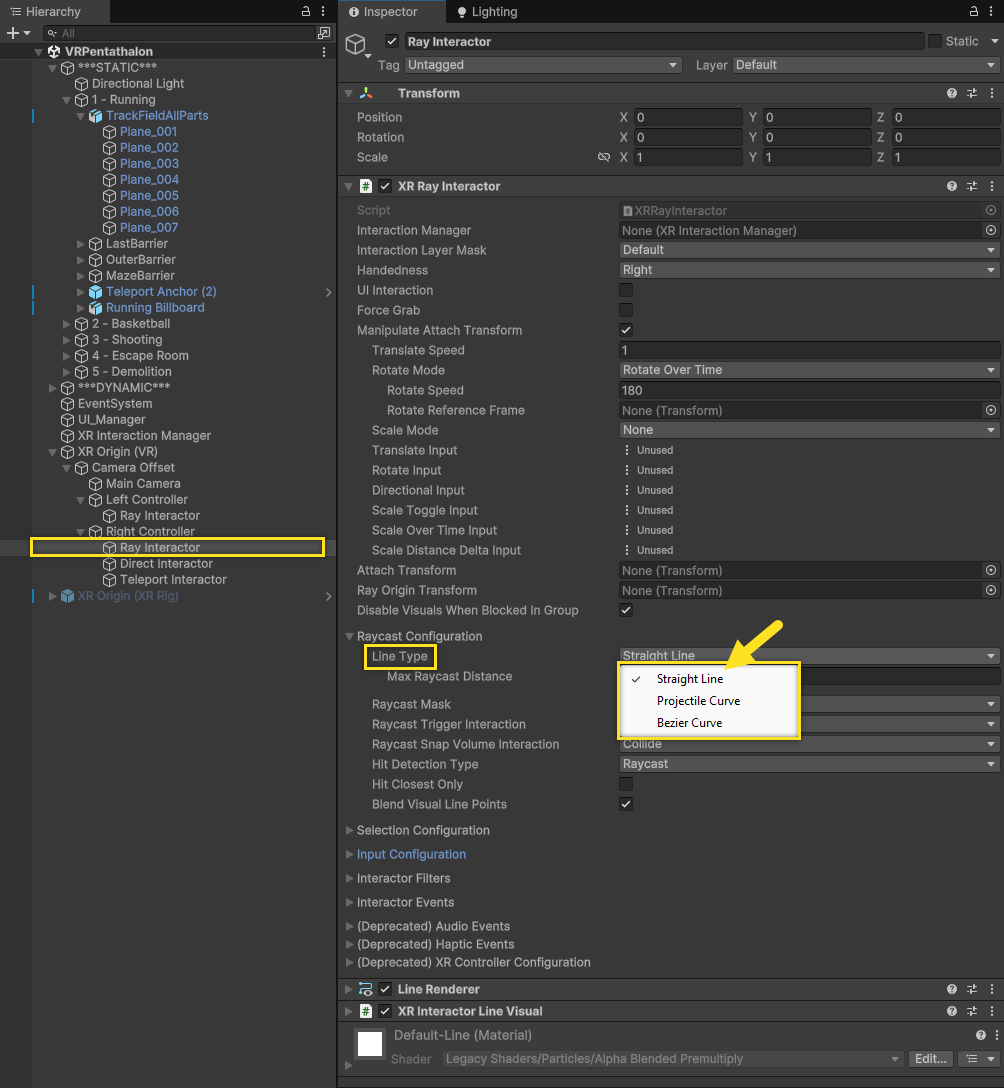Disable Manipulate Attach Transform
The height and width of the screenshot is (1088, 1004).
[x=625, y=330]
